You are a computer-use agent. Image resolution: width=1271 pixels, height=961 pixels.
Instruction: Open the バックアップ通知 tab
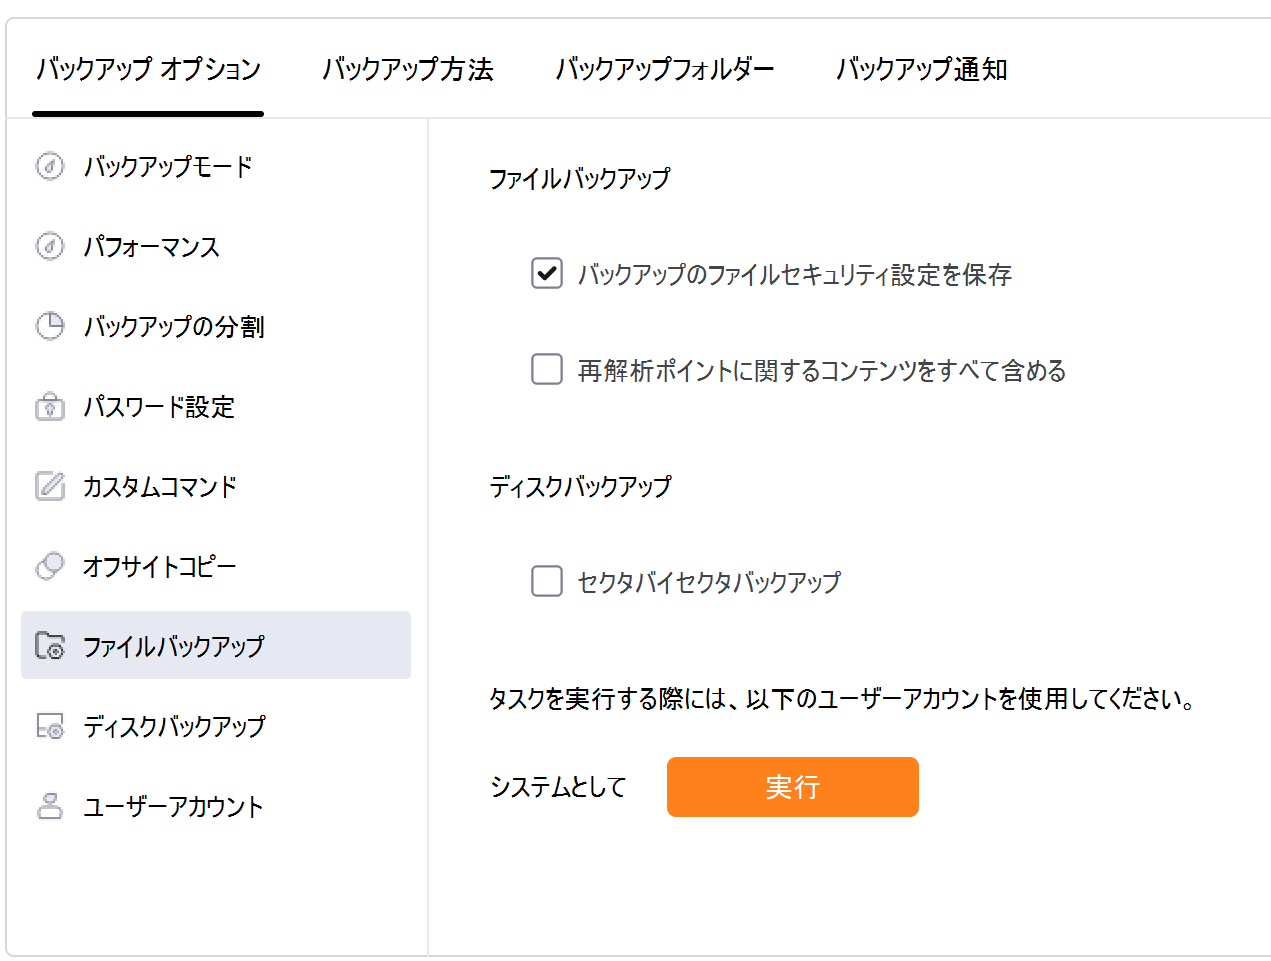pos(921,69)
